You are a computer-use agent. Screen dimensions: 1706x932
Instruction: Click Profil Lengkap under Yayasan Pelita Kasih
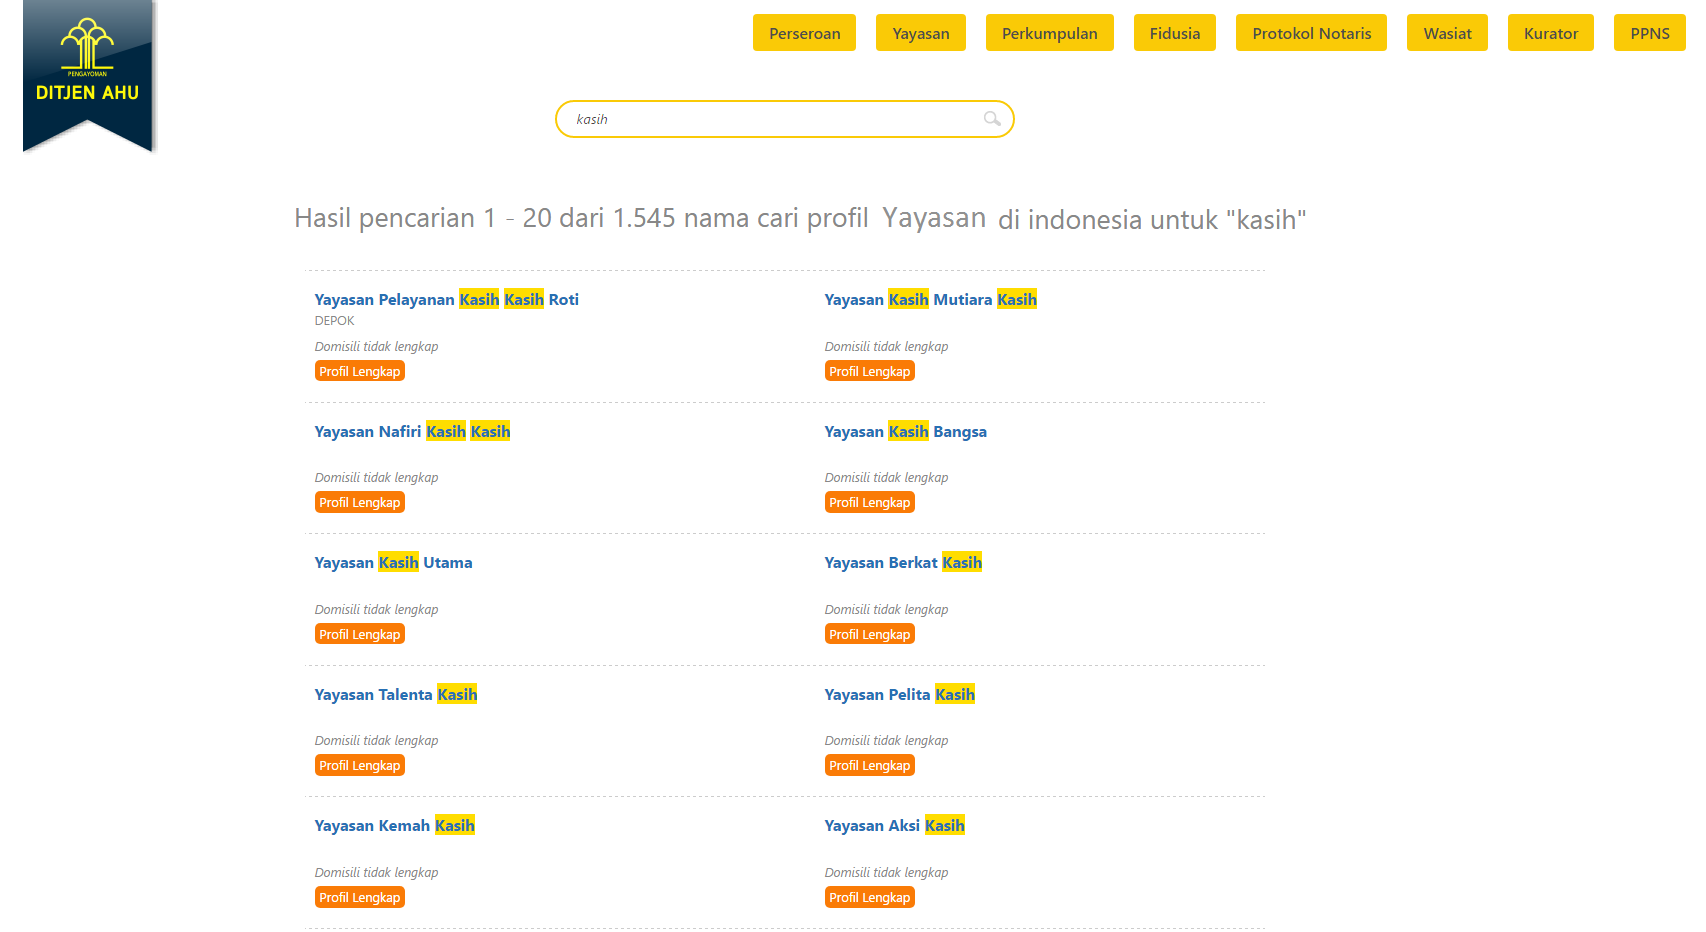tap(869, 765)
